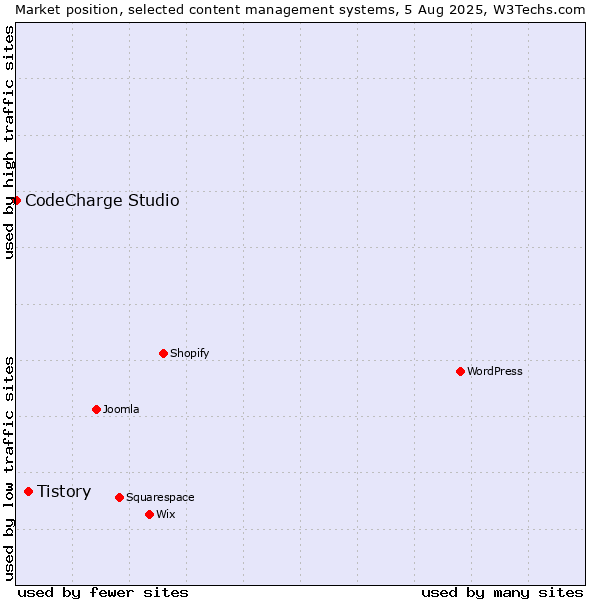Screen dimensions: 600x600
Task: Click the Tistory red data point
Action: tap(28, 491)
